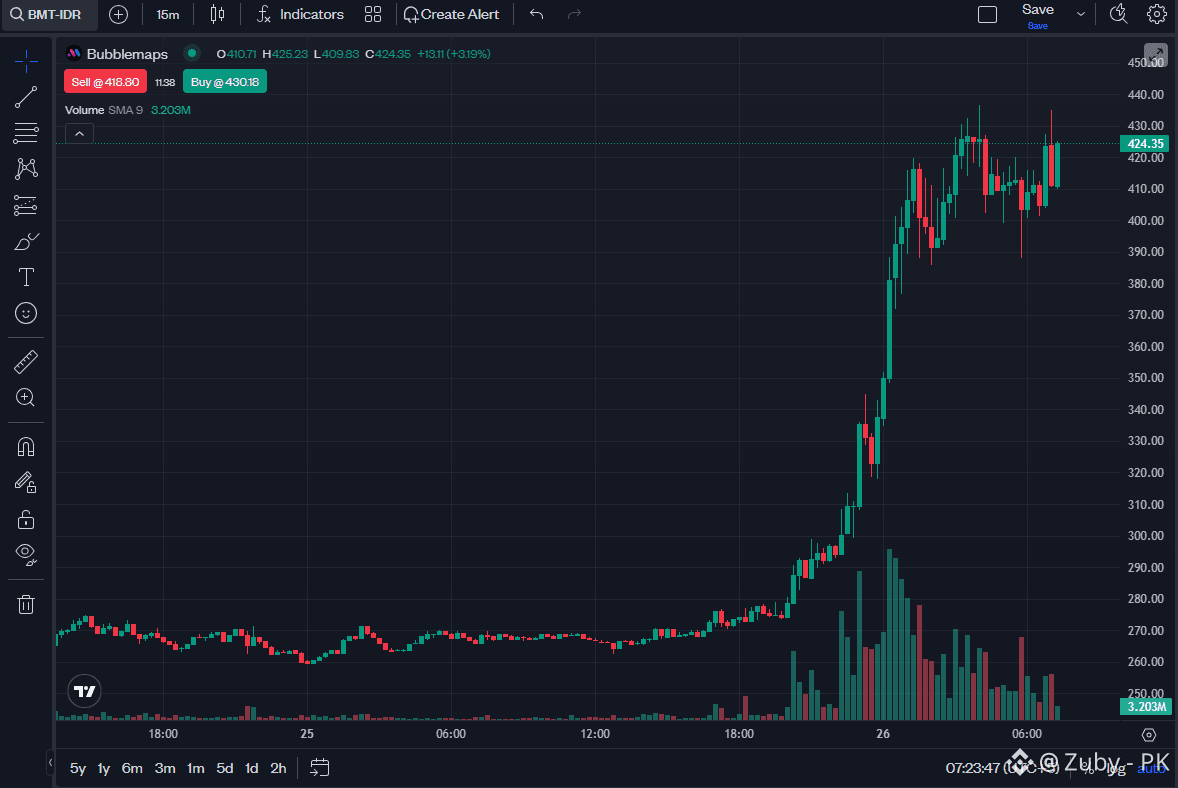Open chart settings gear in toolbar

tap(1157, 14)
